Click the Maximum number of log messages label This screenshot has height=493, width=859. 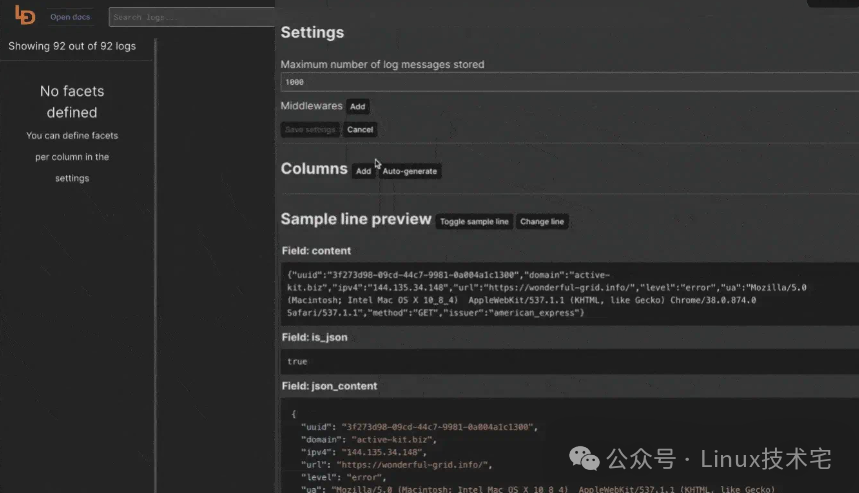(x=382, y=64)
